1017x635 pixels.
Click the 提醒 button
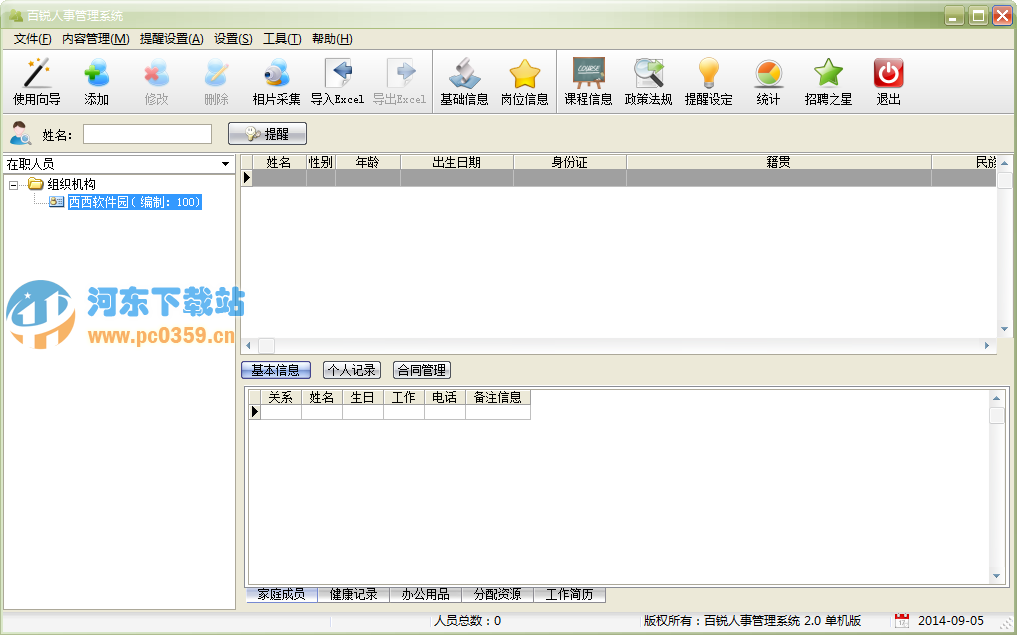click(x=267, y=134)
